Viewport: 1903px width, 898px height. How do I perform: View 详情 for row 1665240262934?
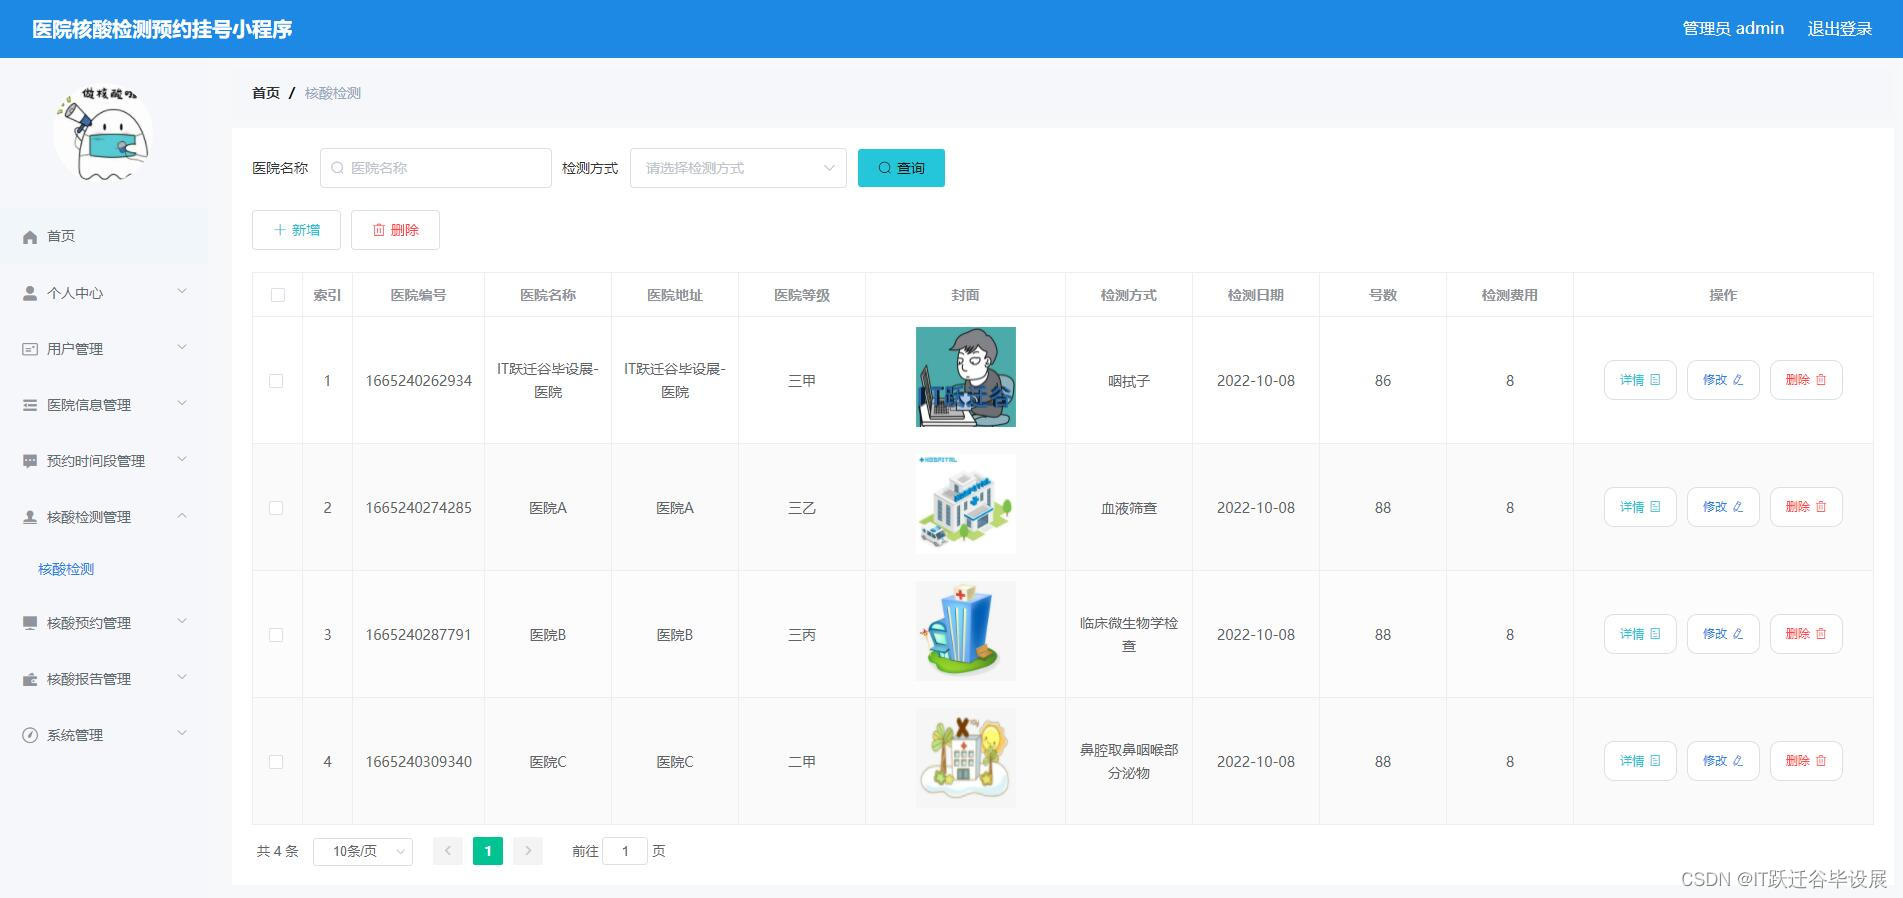click(x=1640, y=380)
